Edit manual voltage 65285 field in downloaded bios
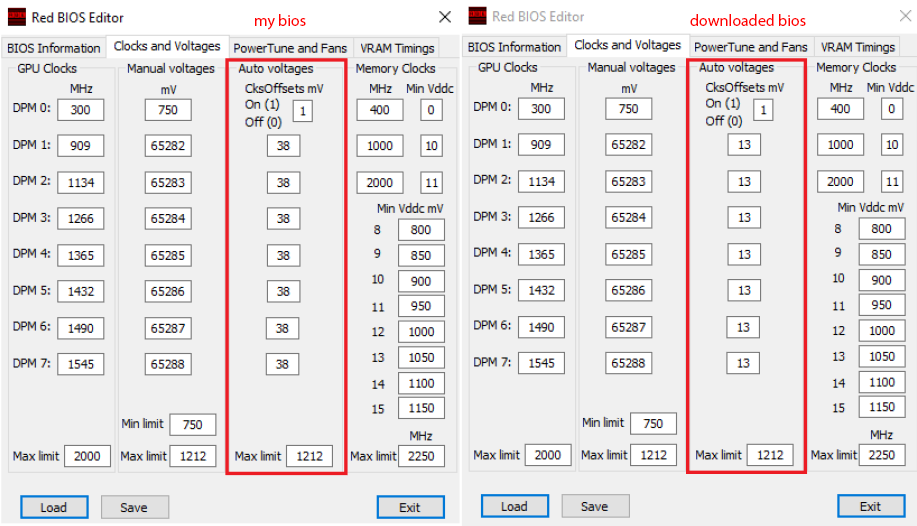This screenshot has height=526, width=917. (x=629, y=254)
